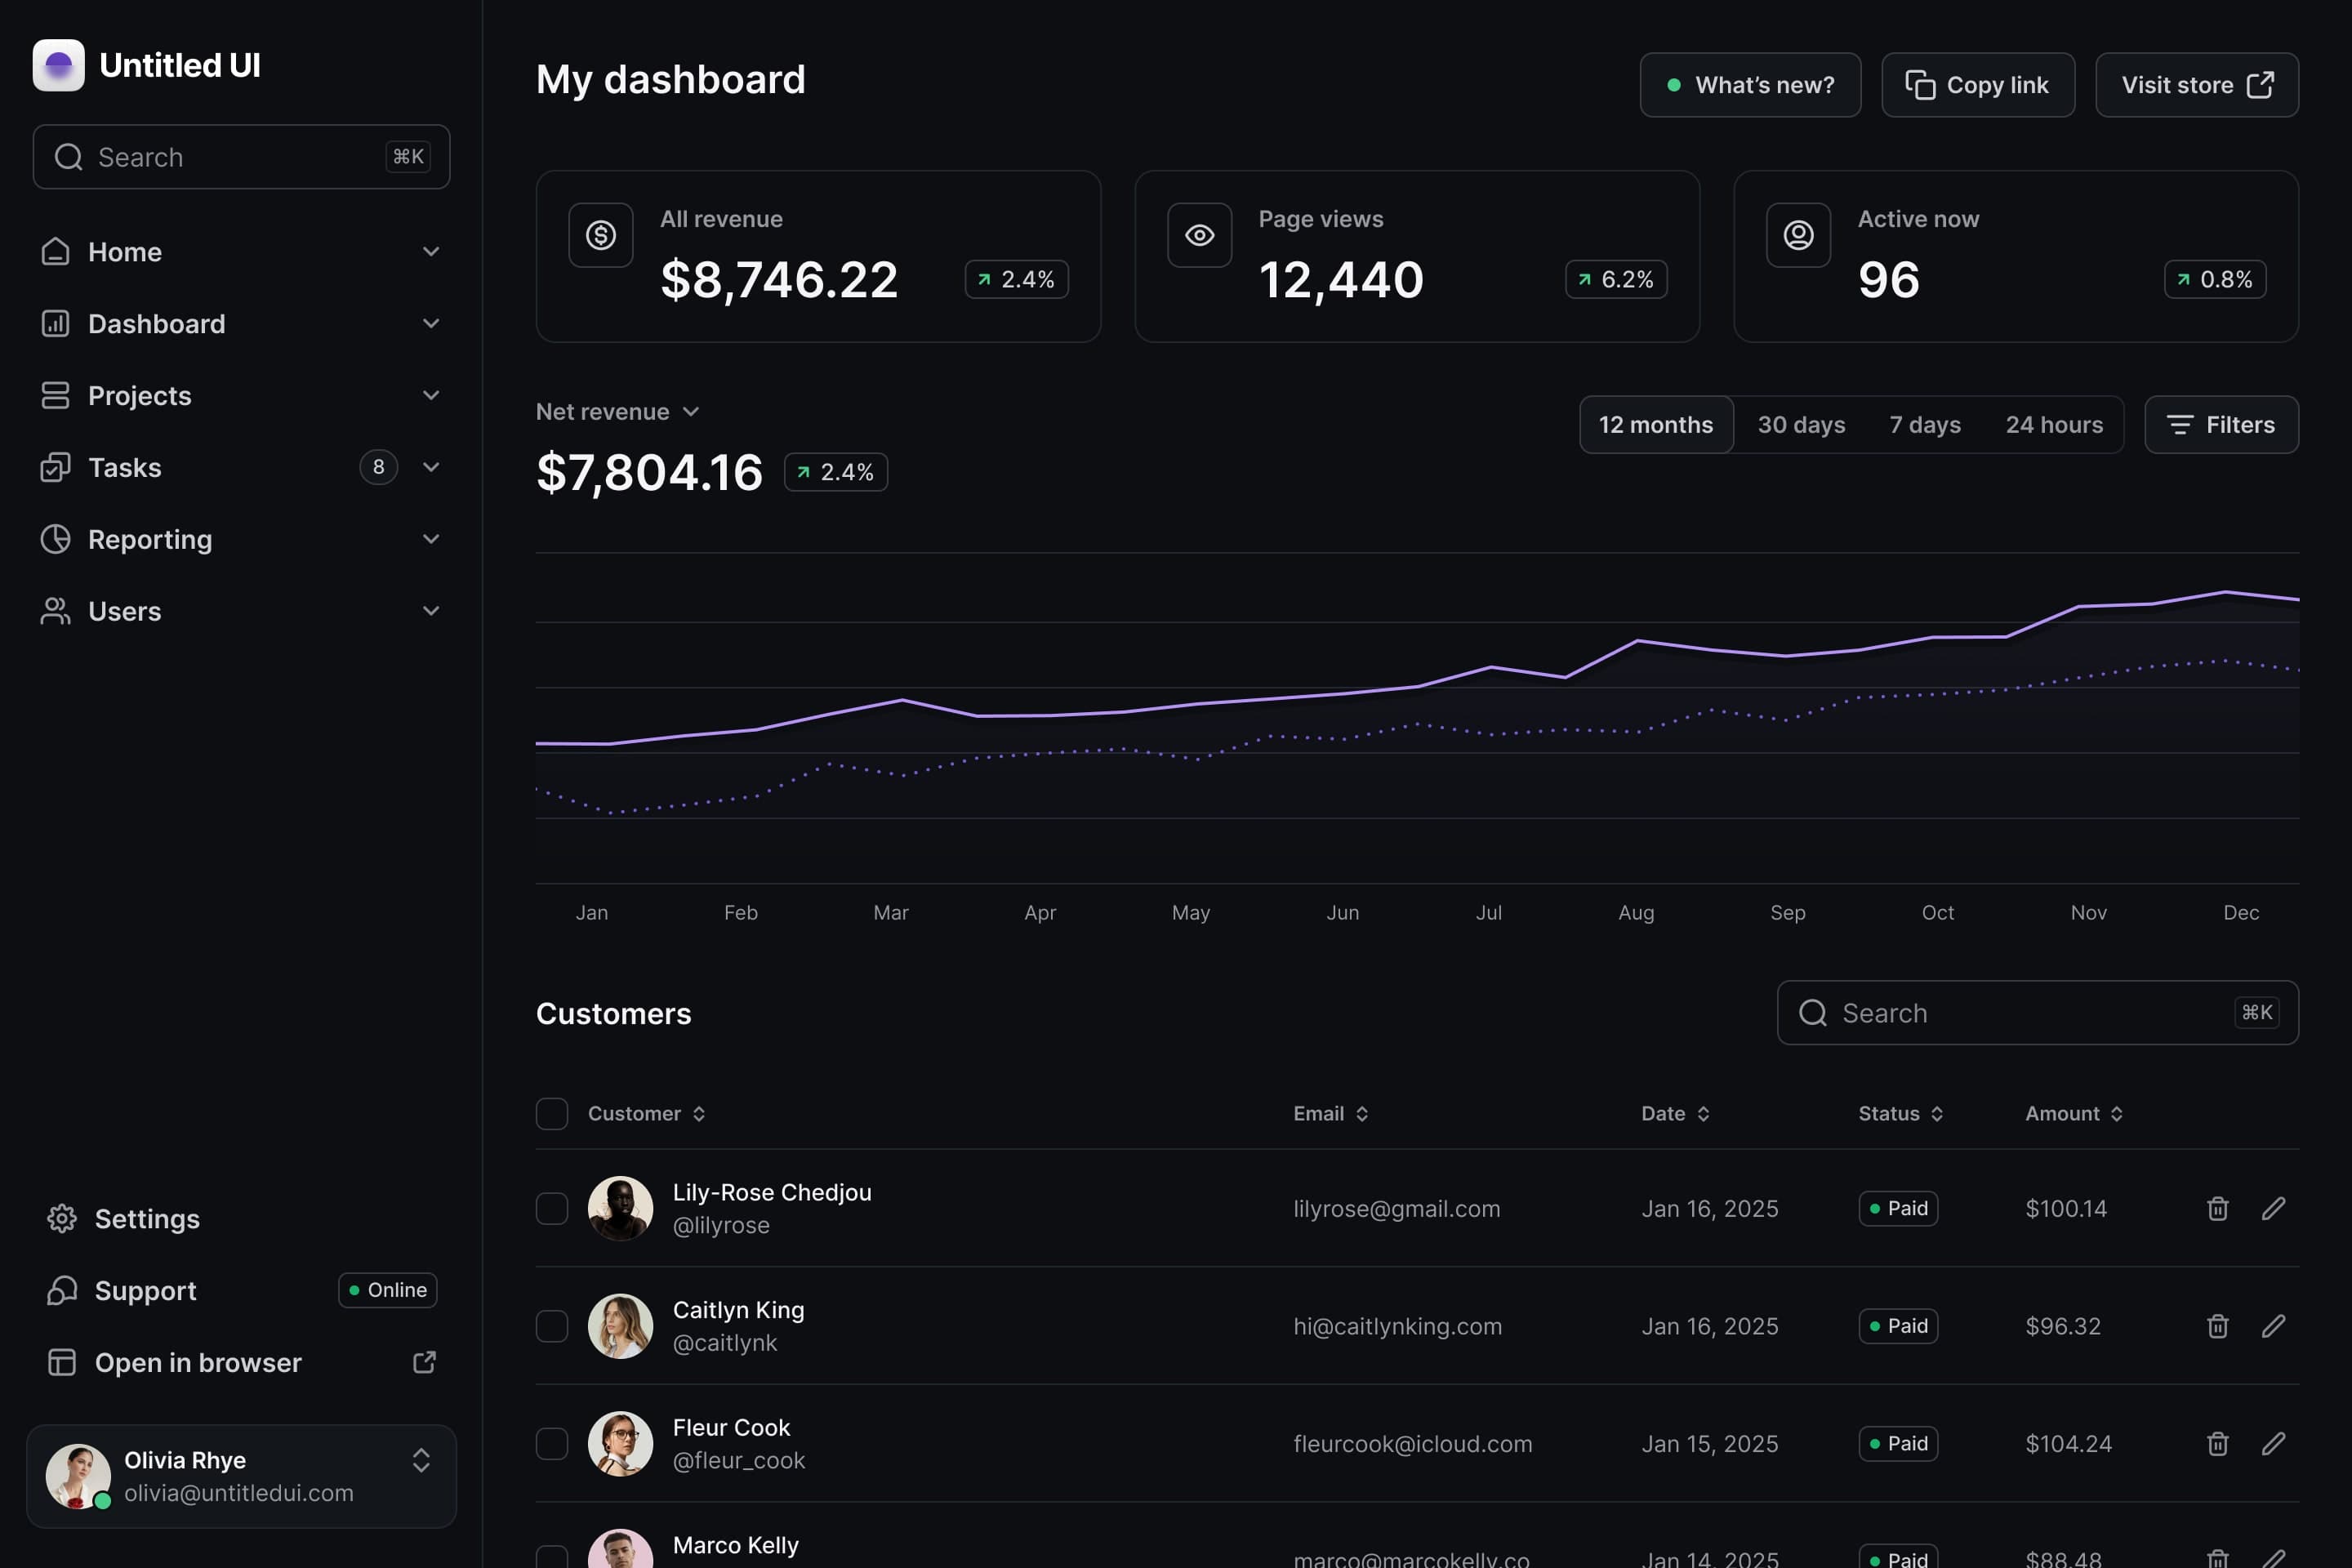Click the Tasks count badge 8

click(x=378, y=467)
